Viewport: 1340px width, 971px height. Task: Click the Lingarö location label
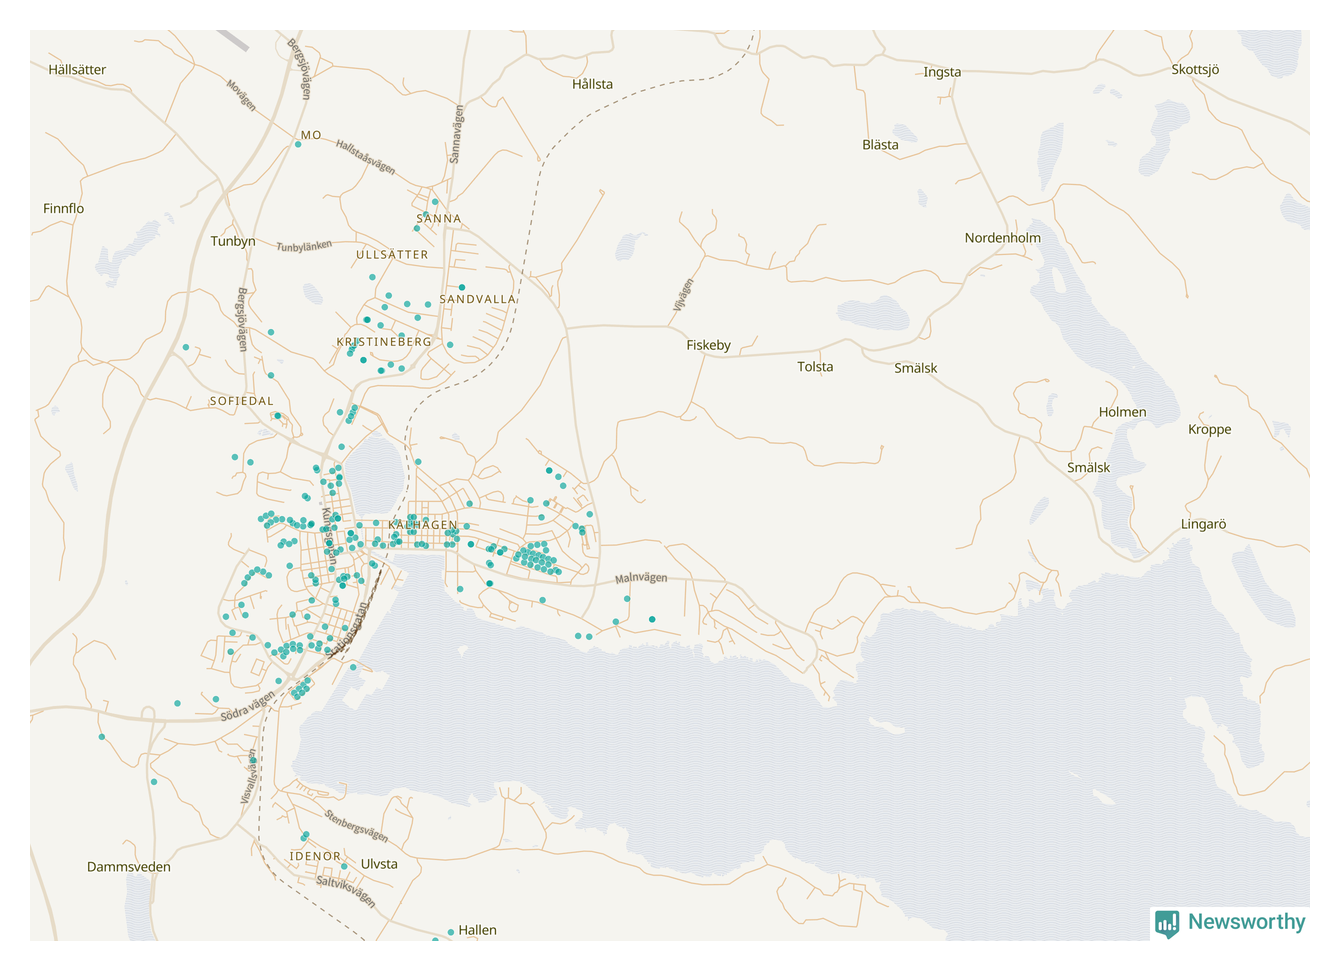click(x=1203, y=524)
